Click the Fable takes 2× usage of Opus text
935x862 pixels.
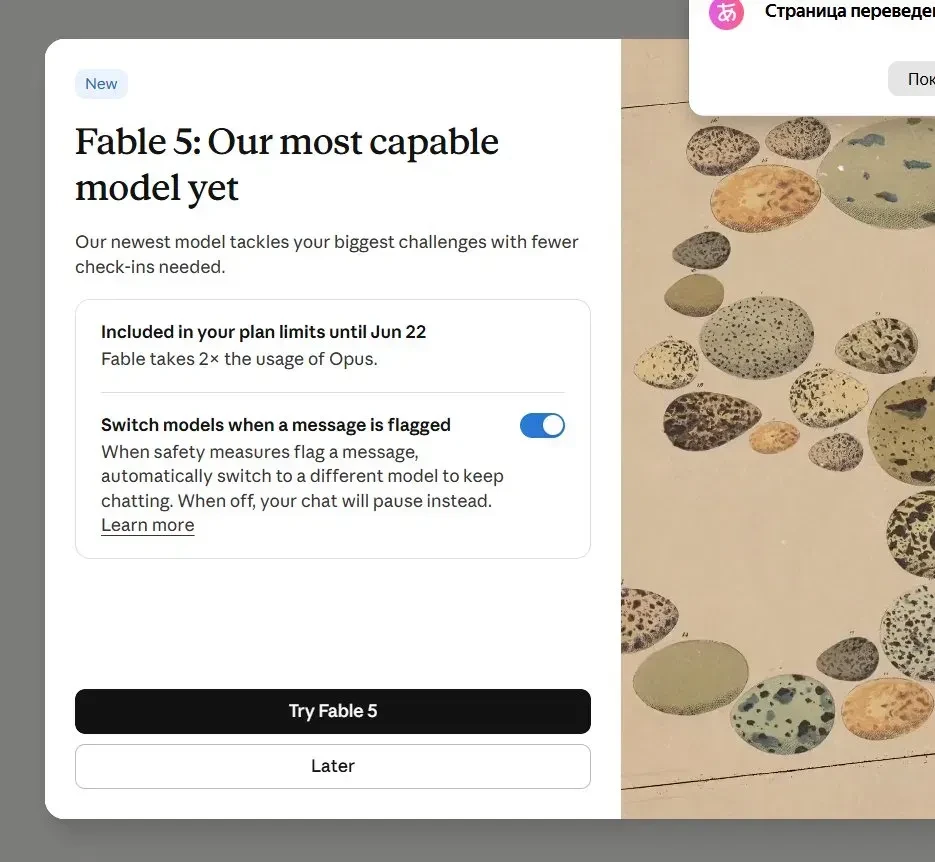239,359
